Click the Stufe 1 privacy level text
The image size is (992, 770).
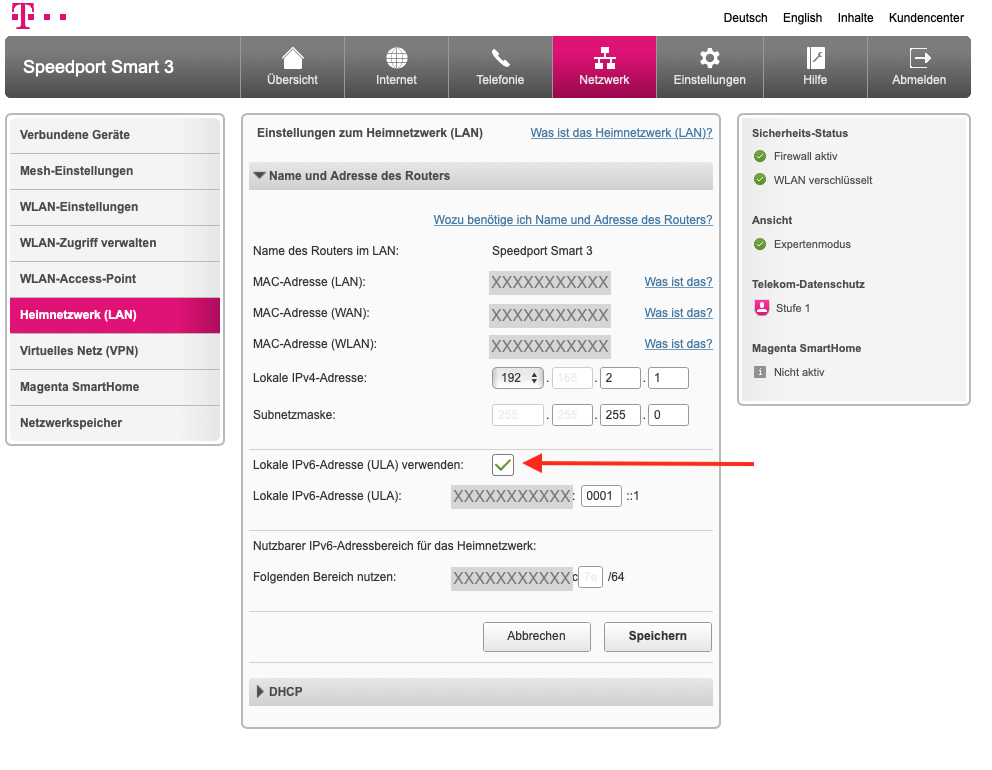(x=793, y=308)
